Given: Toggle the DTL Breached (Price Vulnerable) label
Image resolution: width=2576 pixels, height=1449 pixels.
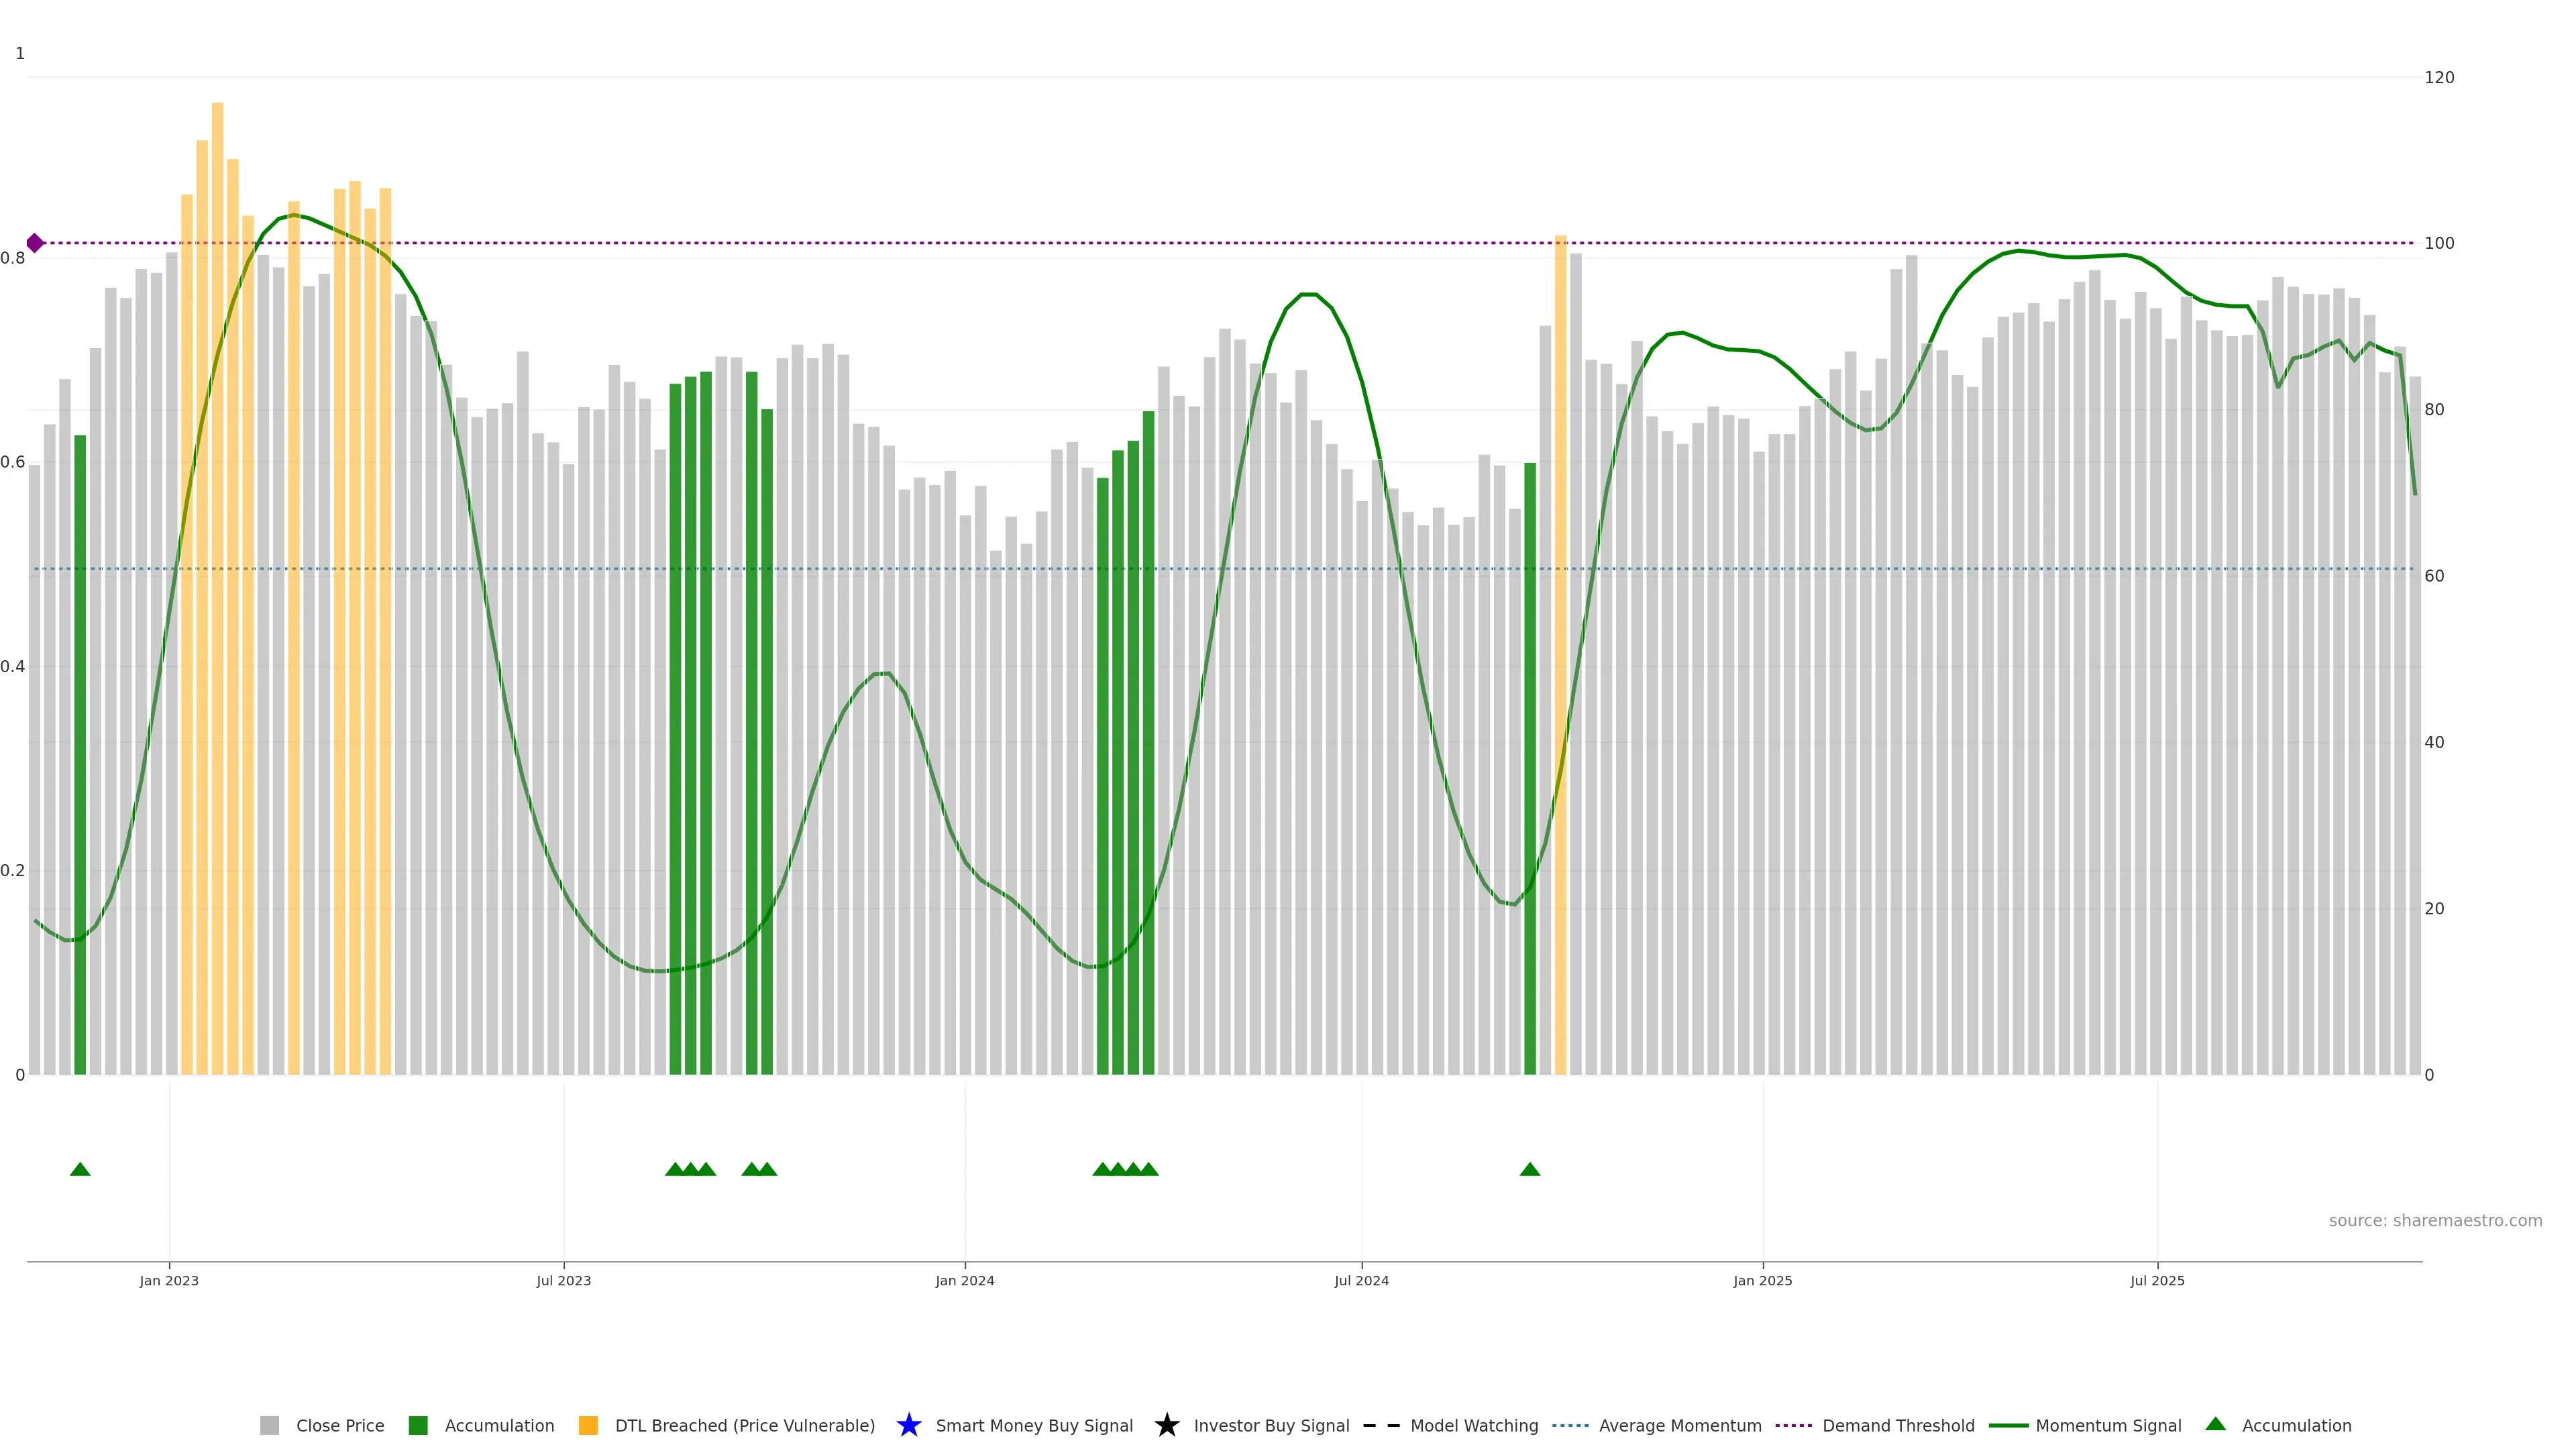Looking at the screenshot, I should [x=744, y=1425].
